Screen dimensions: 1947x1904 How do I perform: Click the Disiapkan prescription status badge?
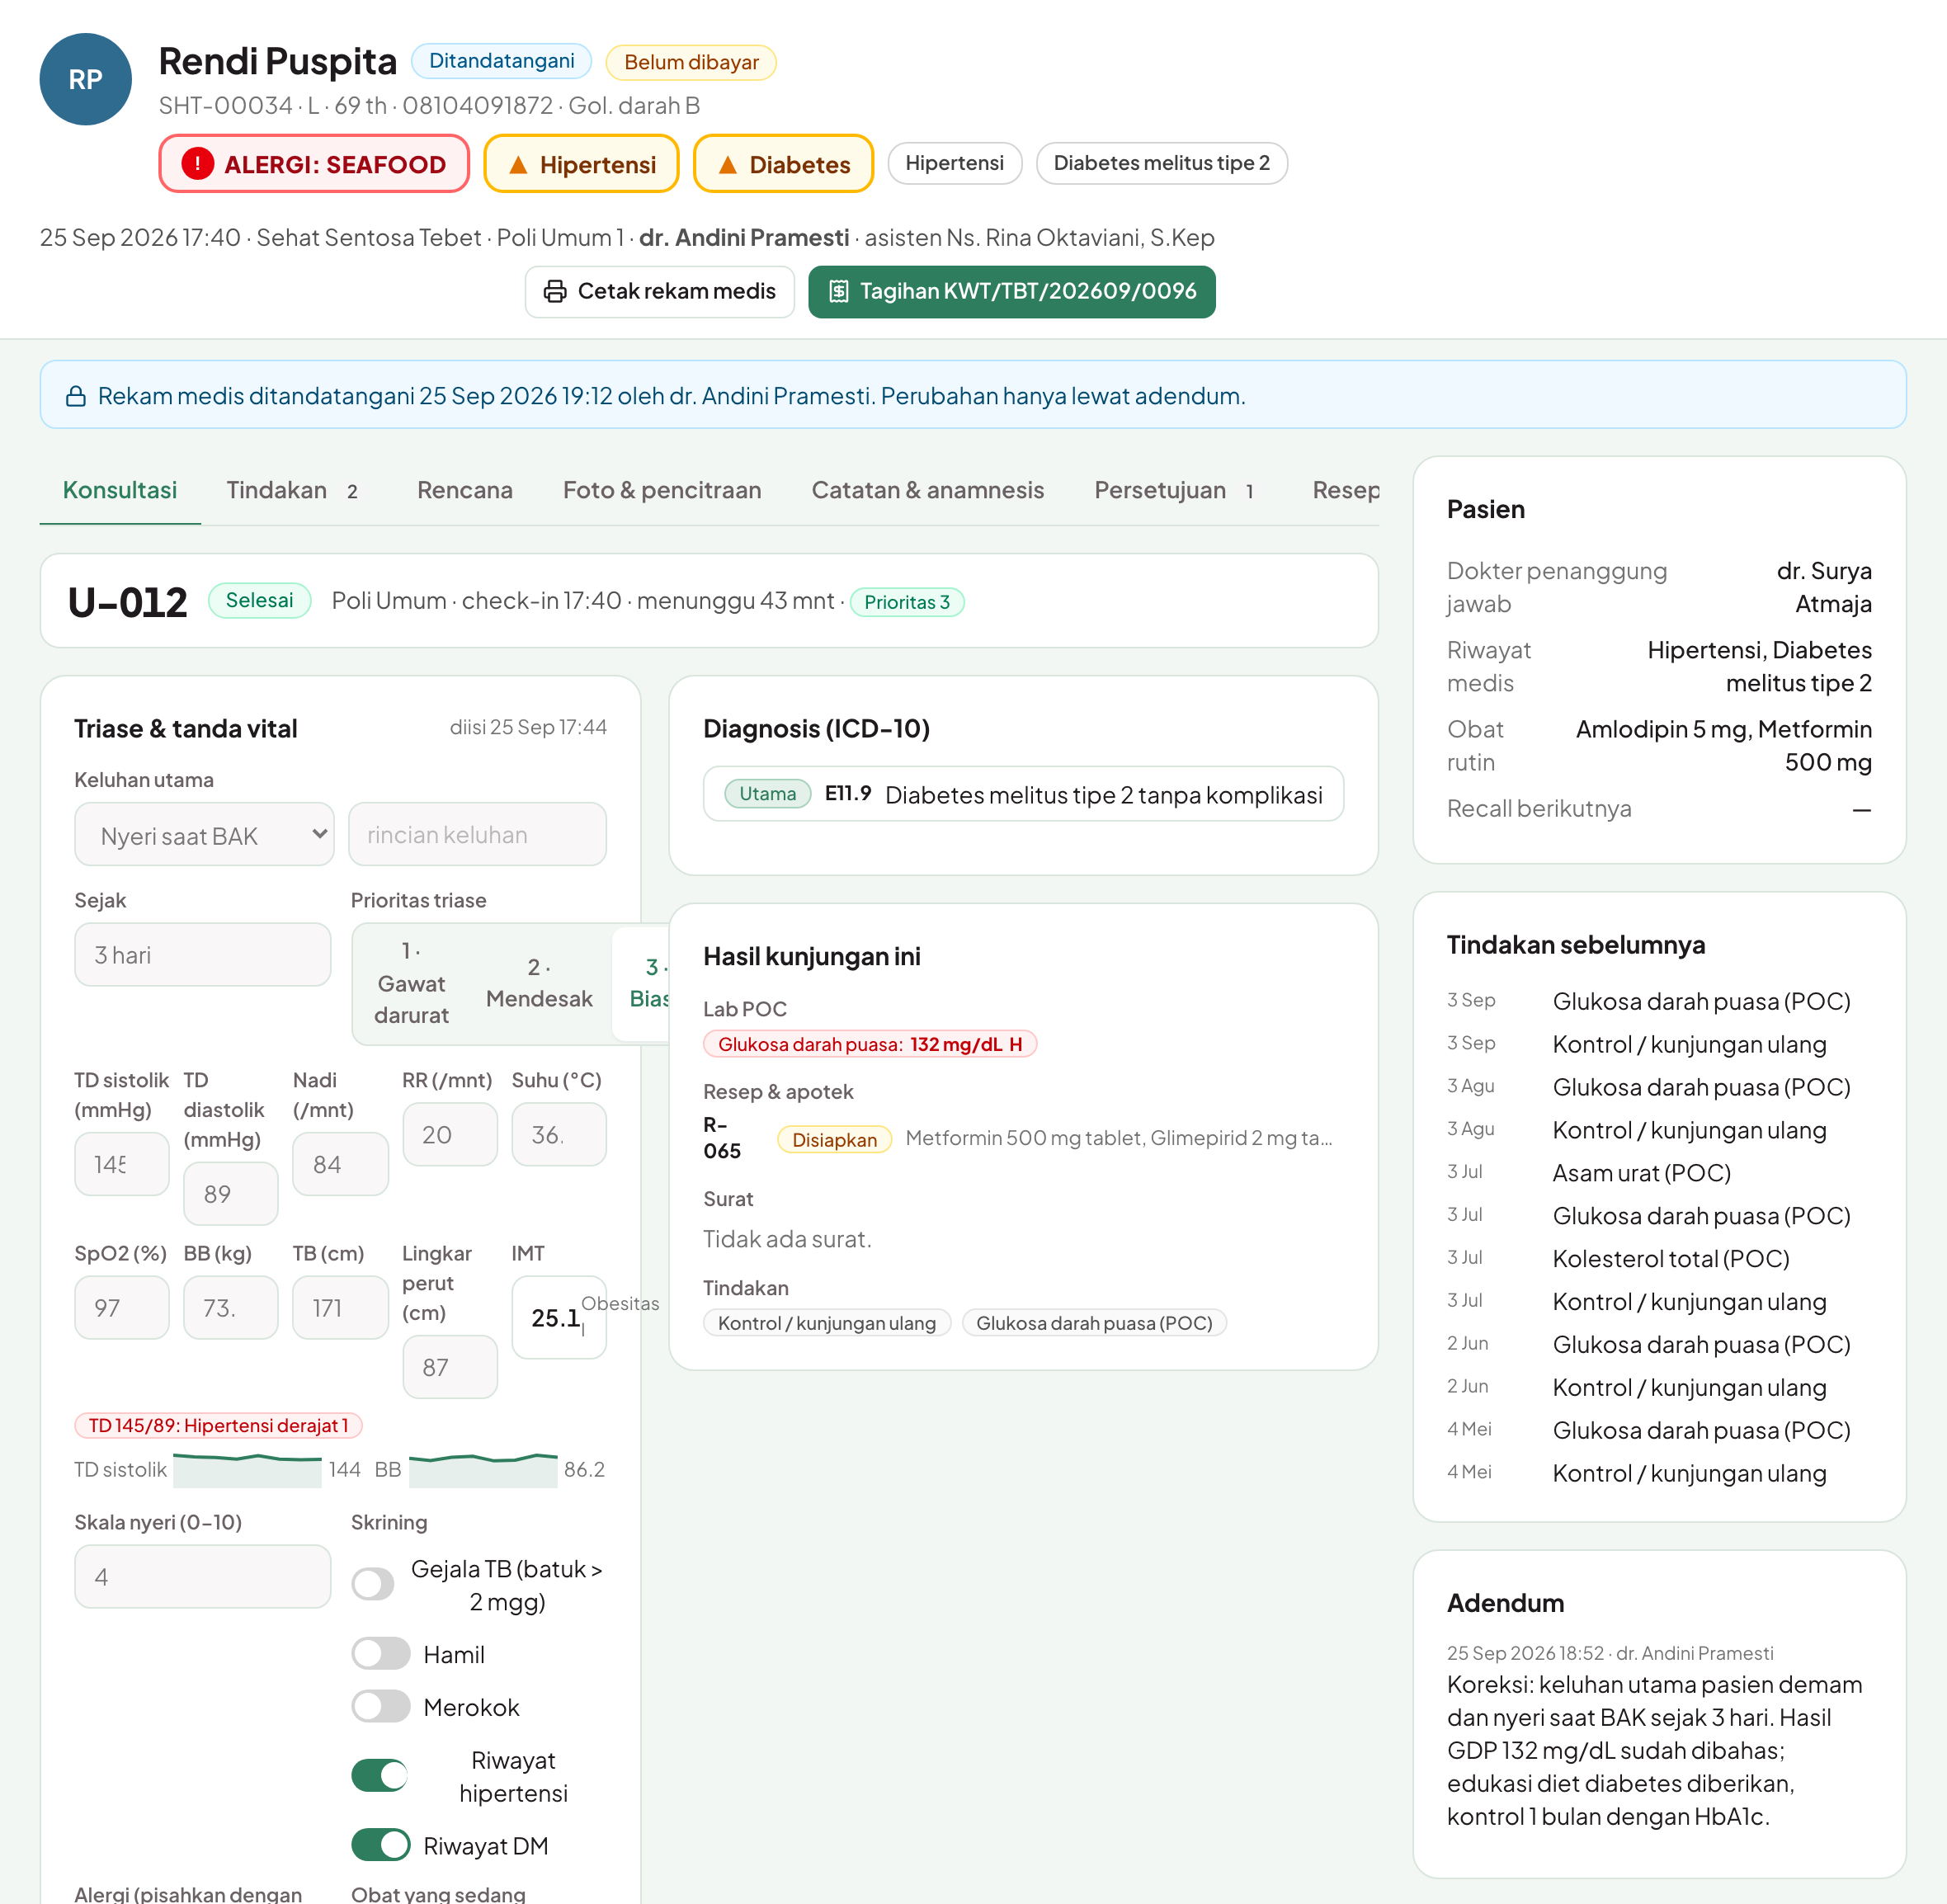[834, 1139]
